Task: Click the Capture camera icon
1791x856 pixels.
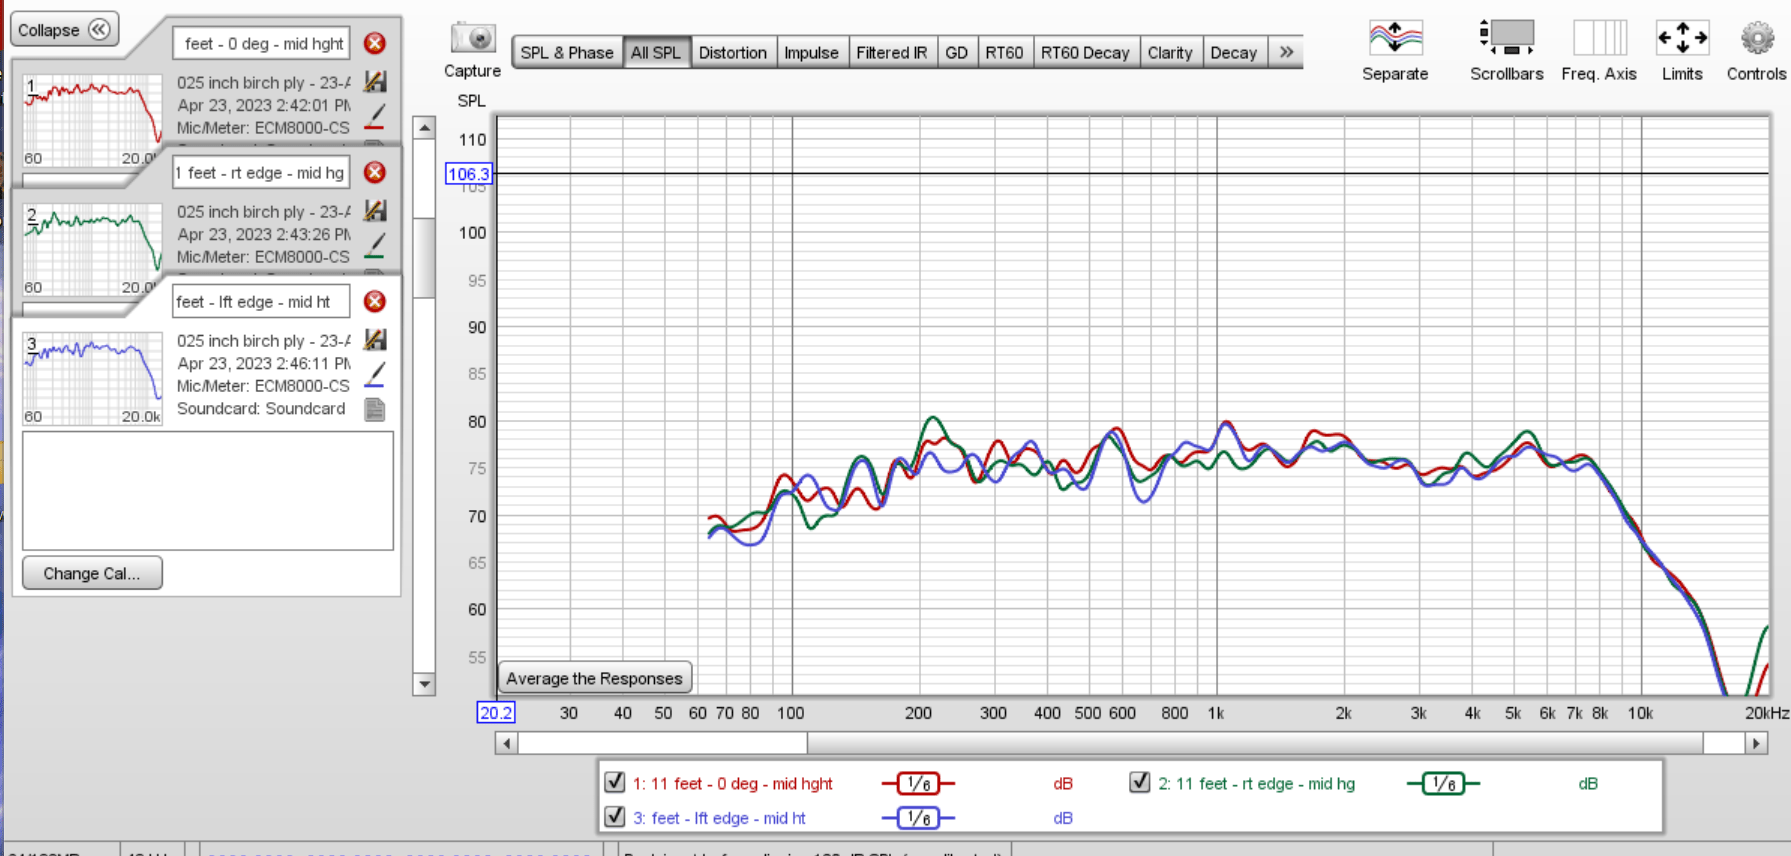Action: 473,39
